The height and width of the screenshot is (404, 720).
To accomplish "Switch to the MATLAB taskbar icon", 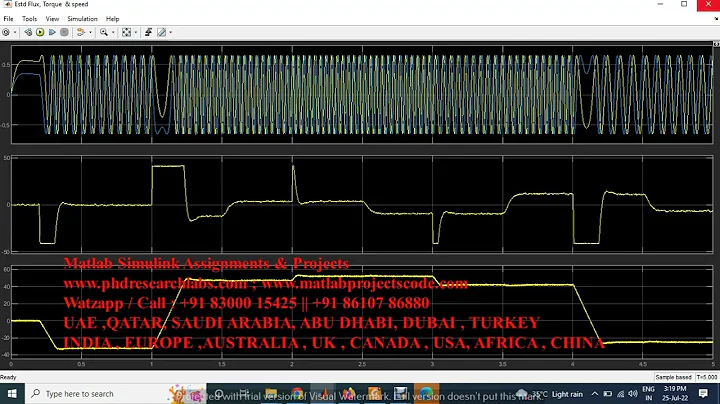I will 323,394.
